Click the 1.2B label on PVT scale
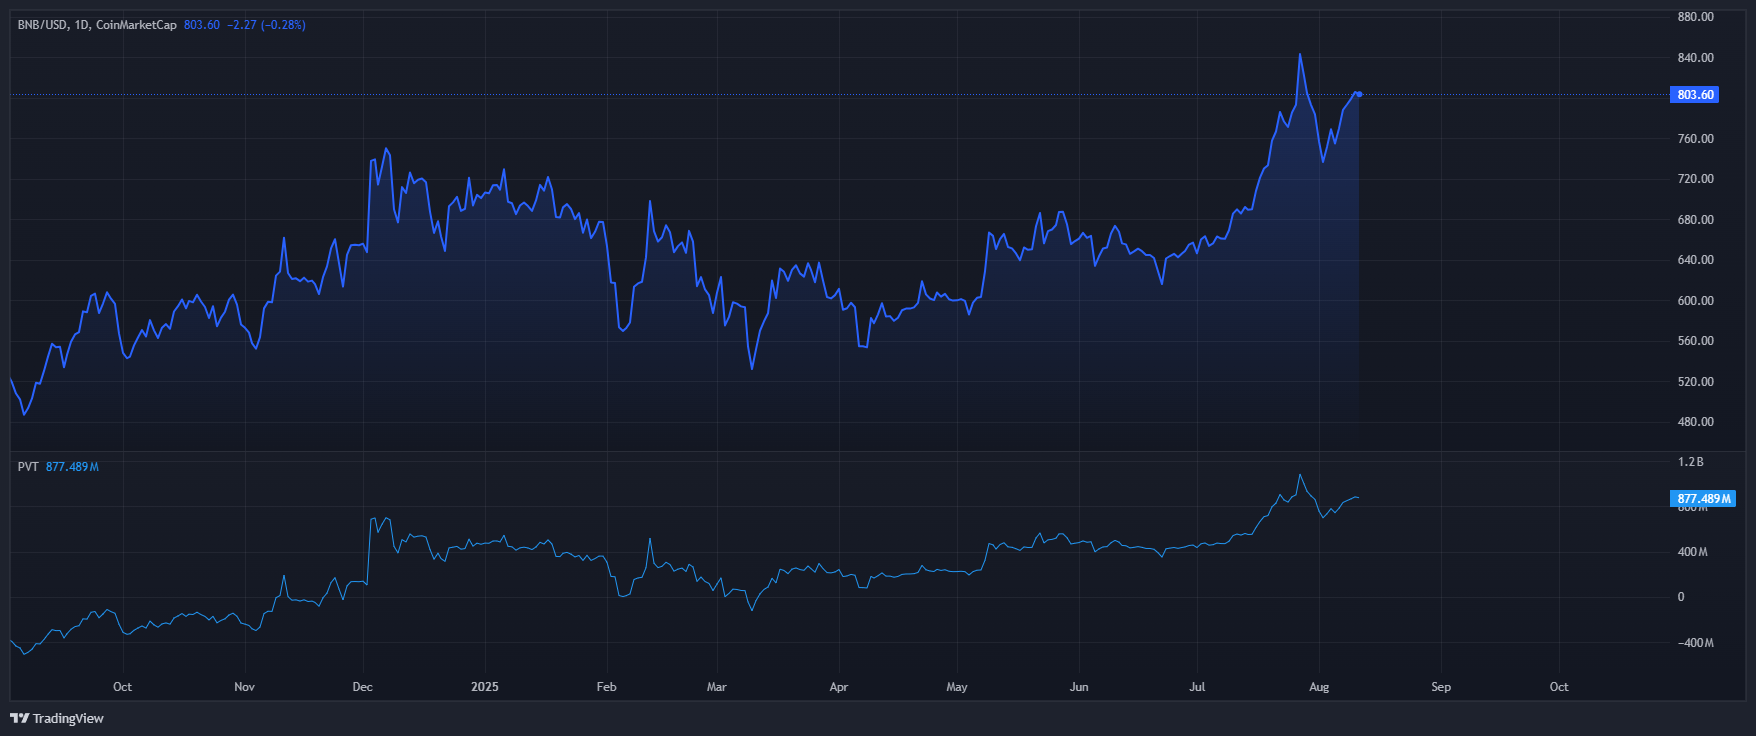 (x=1690, y=462)
